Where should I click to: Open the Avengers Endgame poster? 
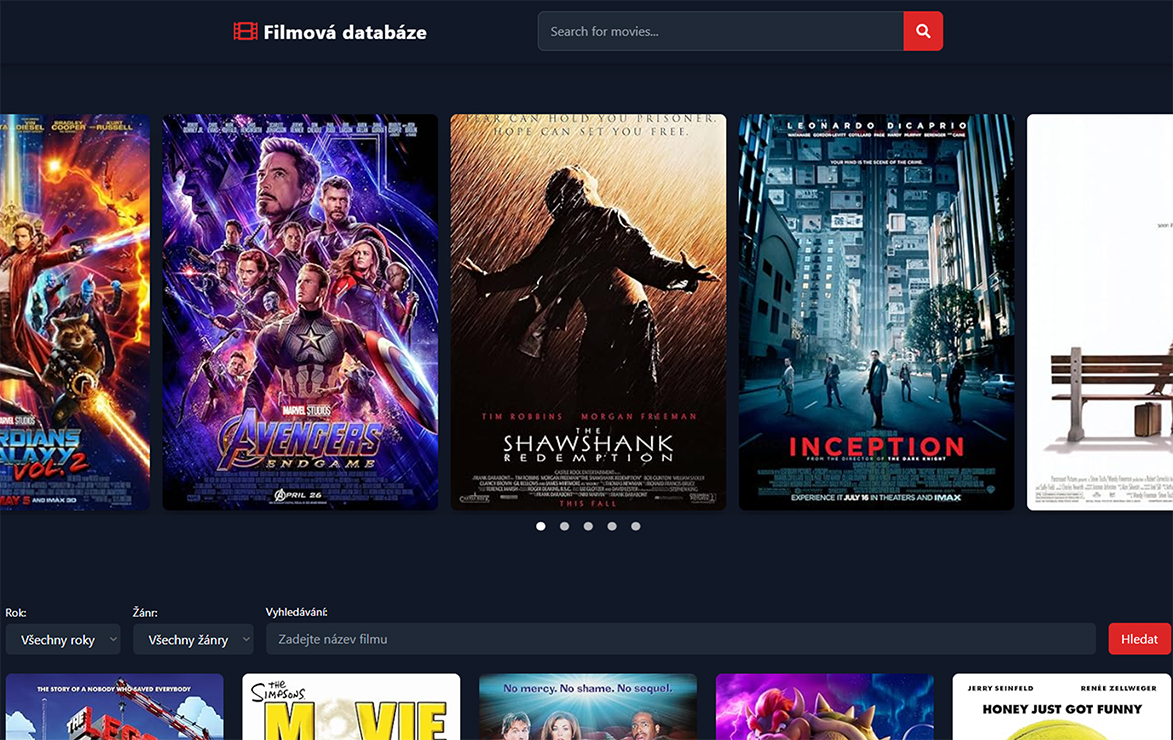click(299, 310)
